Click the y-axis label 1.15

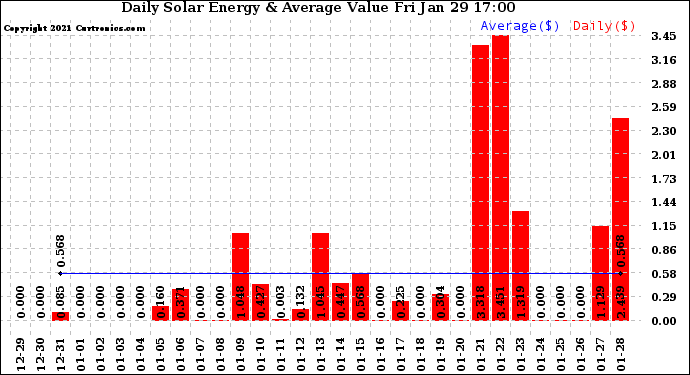pos(664,226)
